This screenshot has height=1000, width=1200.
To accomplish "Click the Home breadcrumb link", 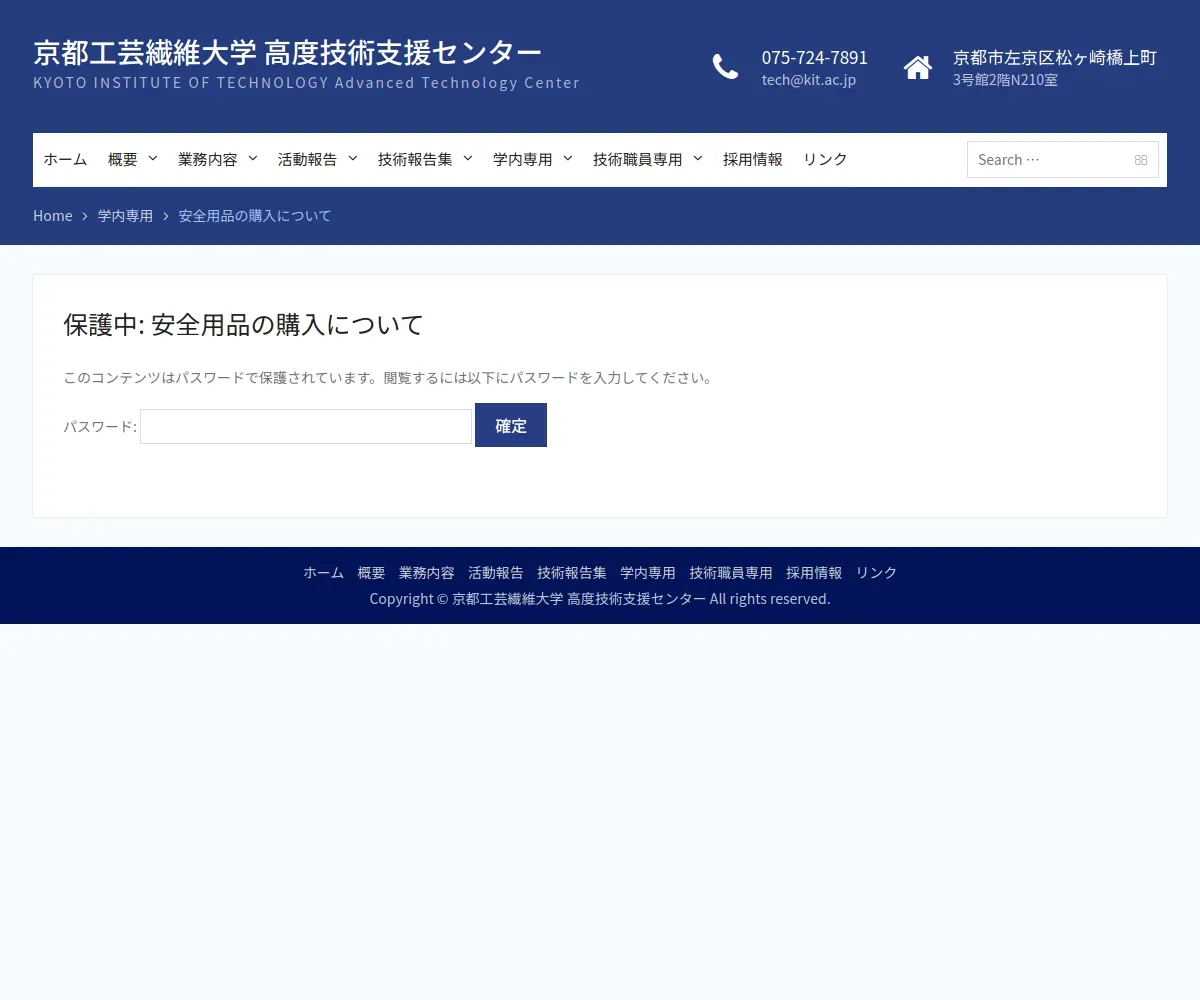I will 53,216.
